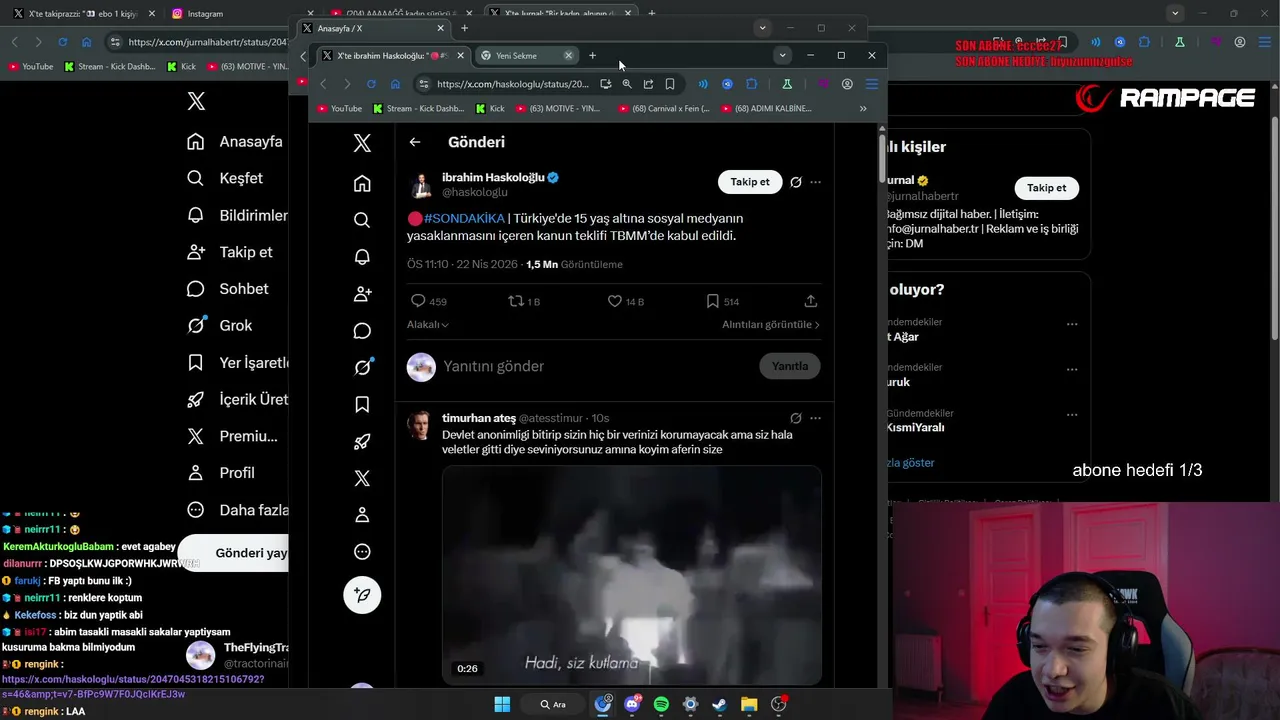Share İbrahim Haskoloğlu's post
The image size is (1280, 720).
pos(811,301)
